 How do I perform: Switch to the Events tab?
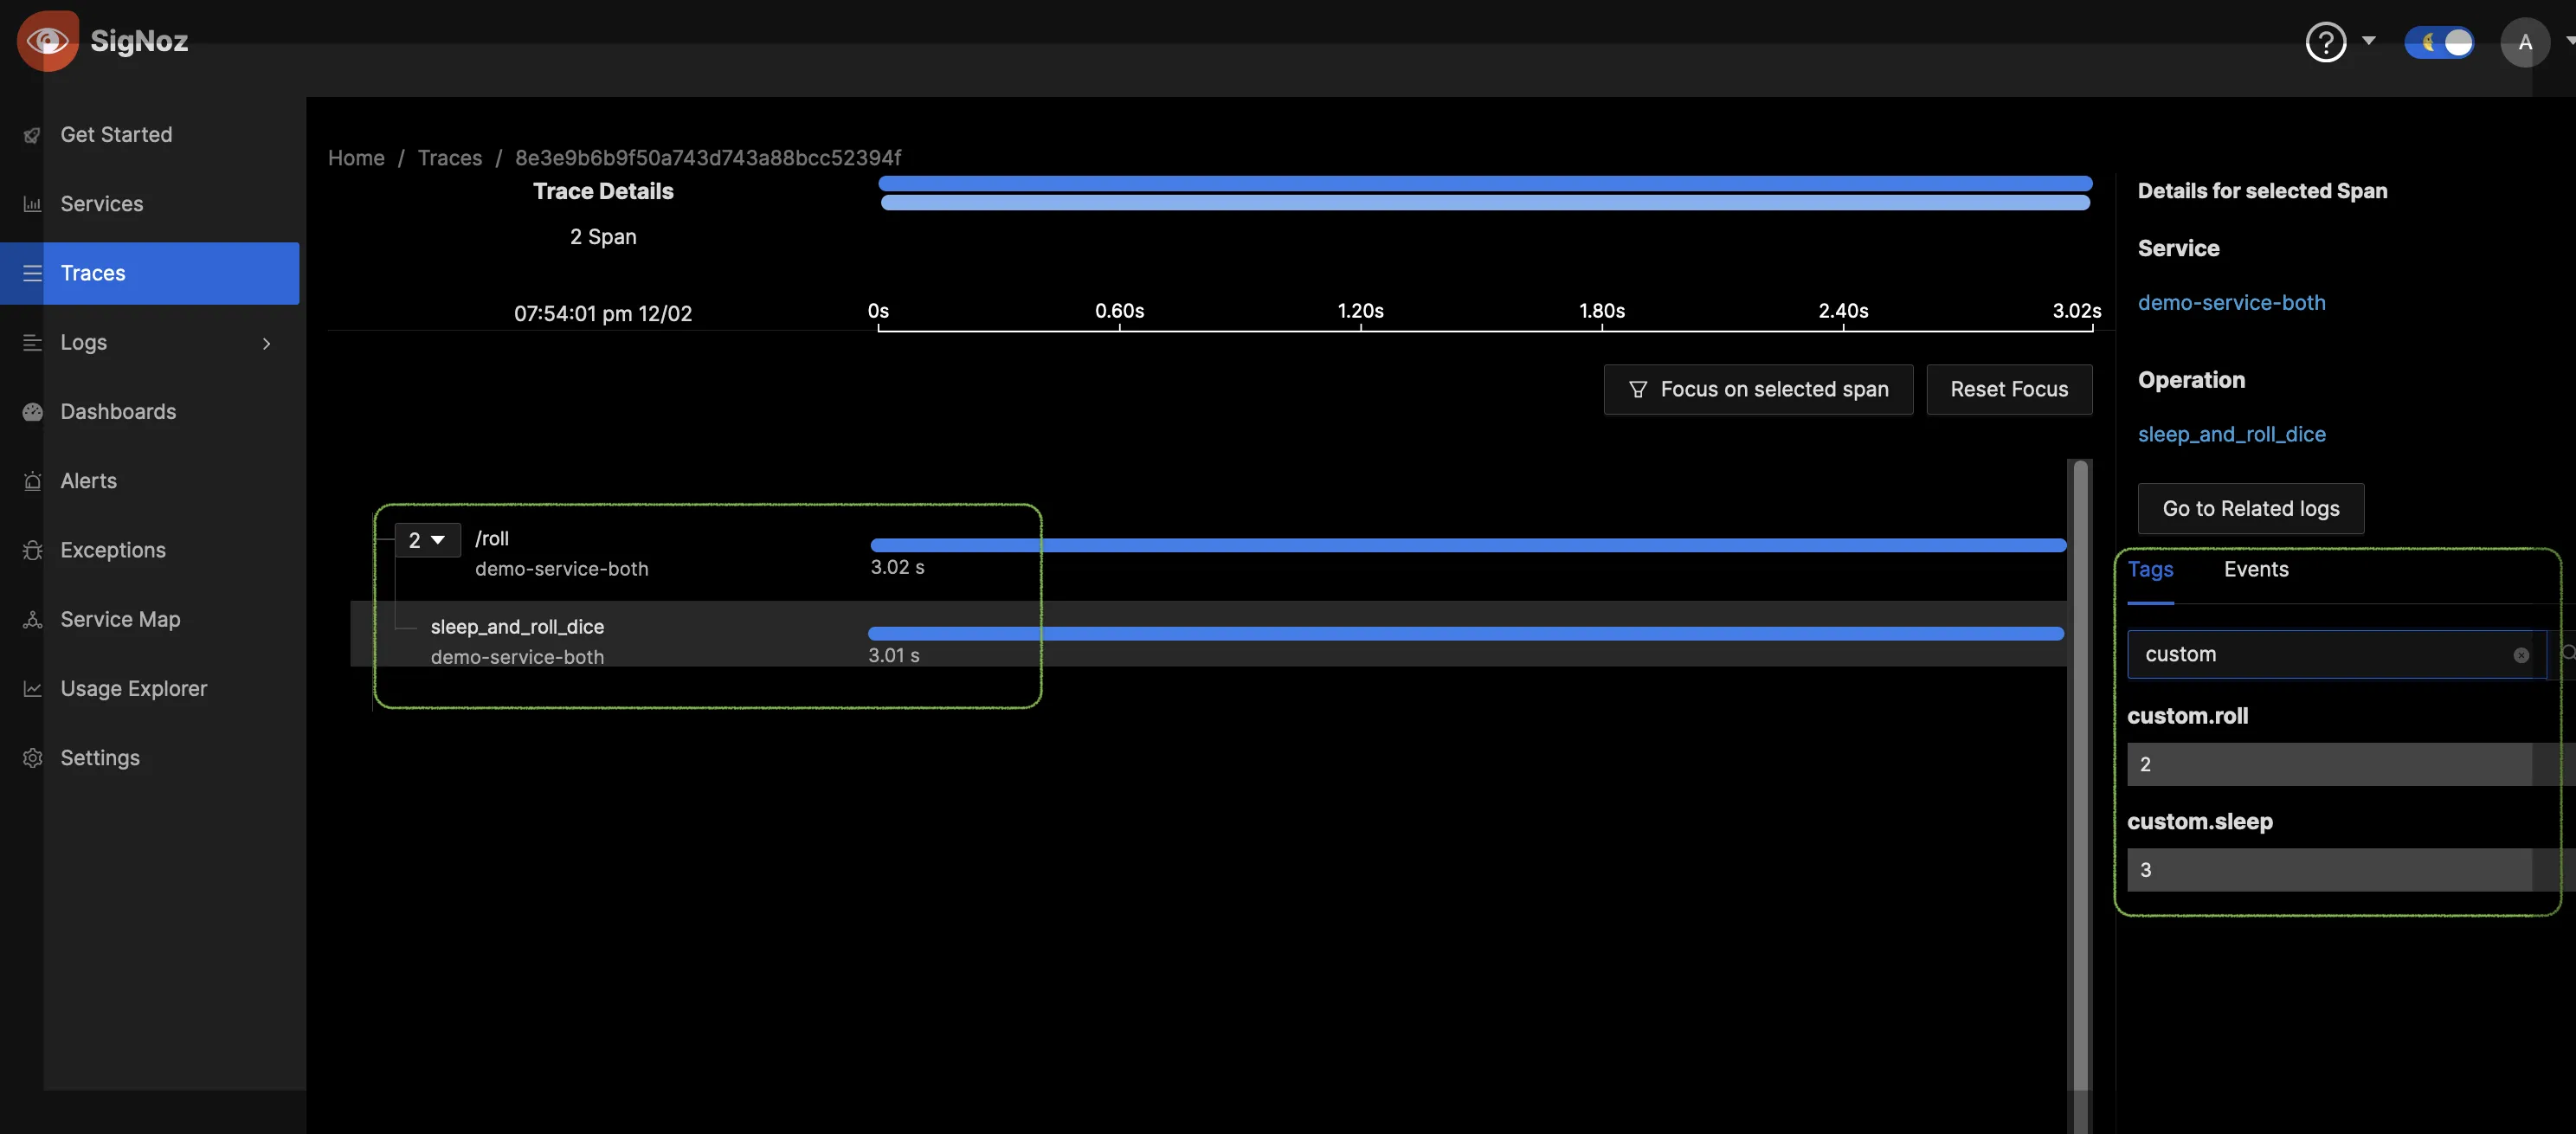tap(2255, 570)
